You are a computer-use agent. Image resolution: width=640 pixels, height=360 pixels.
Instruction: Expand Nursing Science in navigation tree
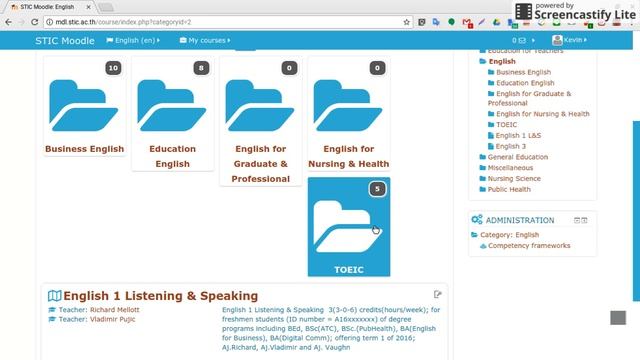point(514,178)
